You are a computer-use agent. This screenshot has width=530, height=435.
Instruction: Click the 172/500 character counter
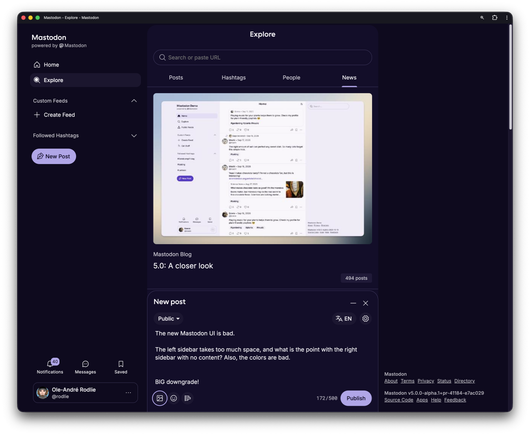[x=327, y=398]
